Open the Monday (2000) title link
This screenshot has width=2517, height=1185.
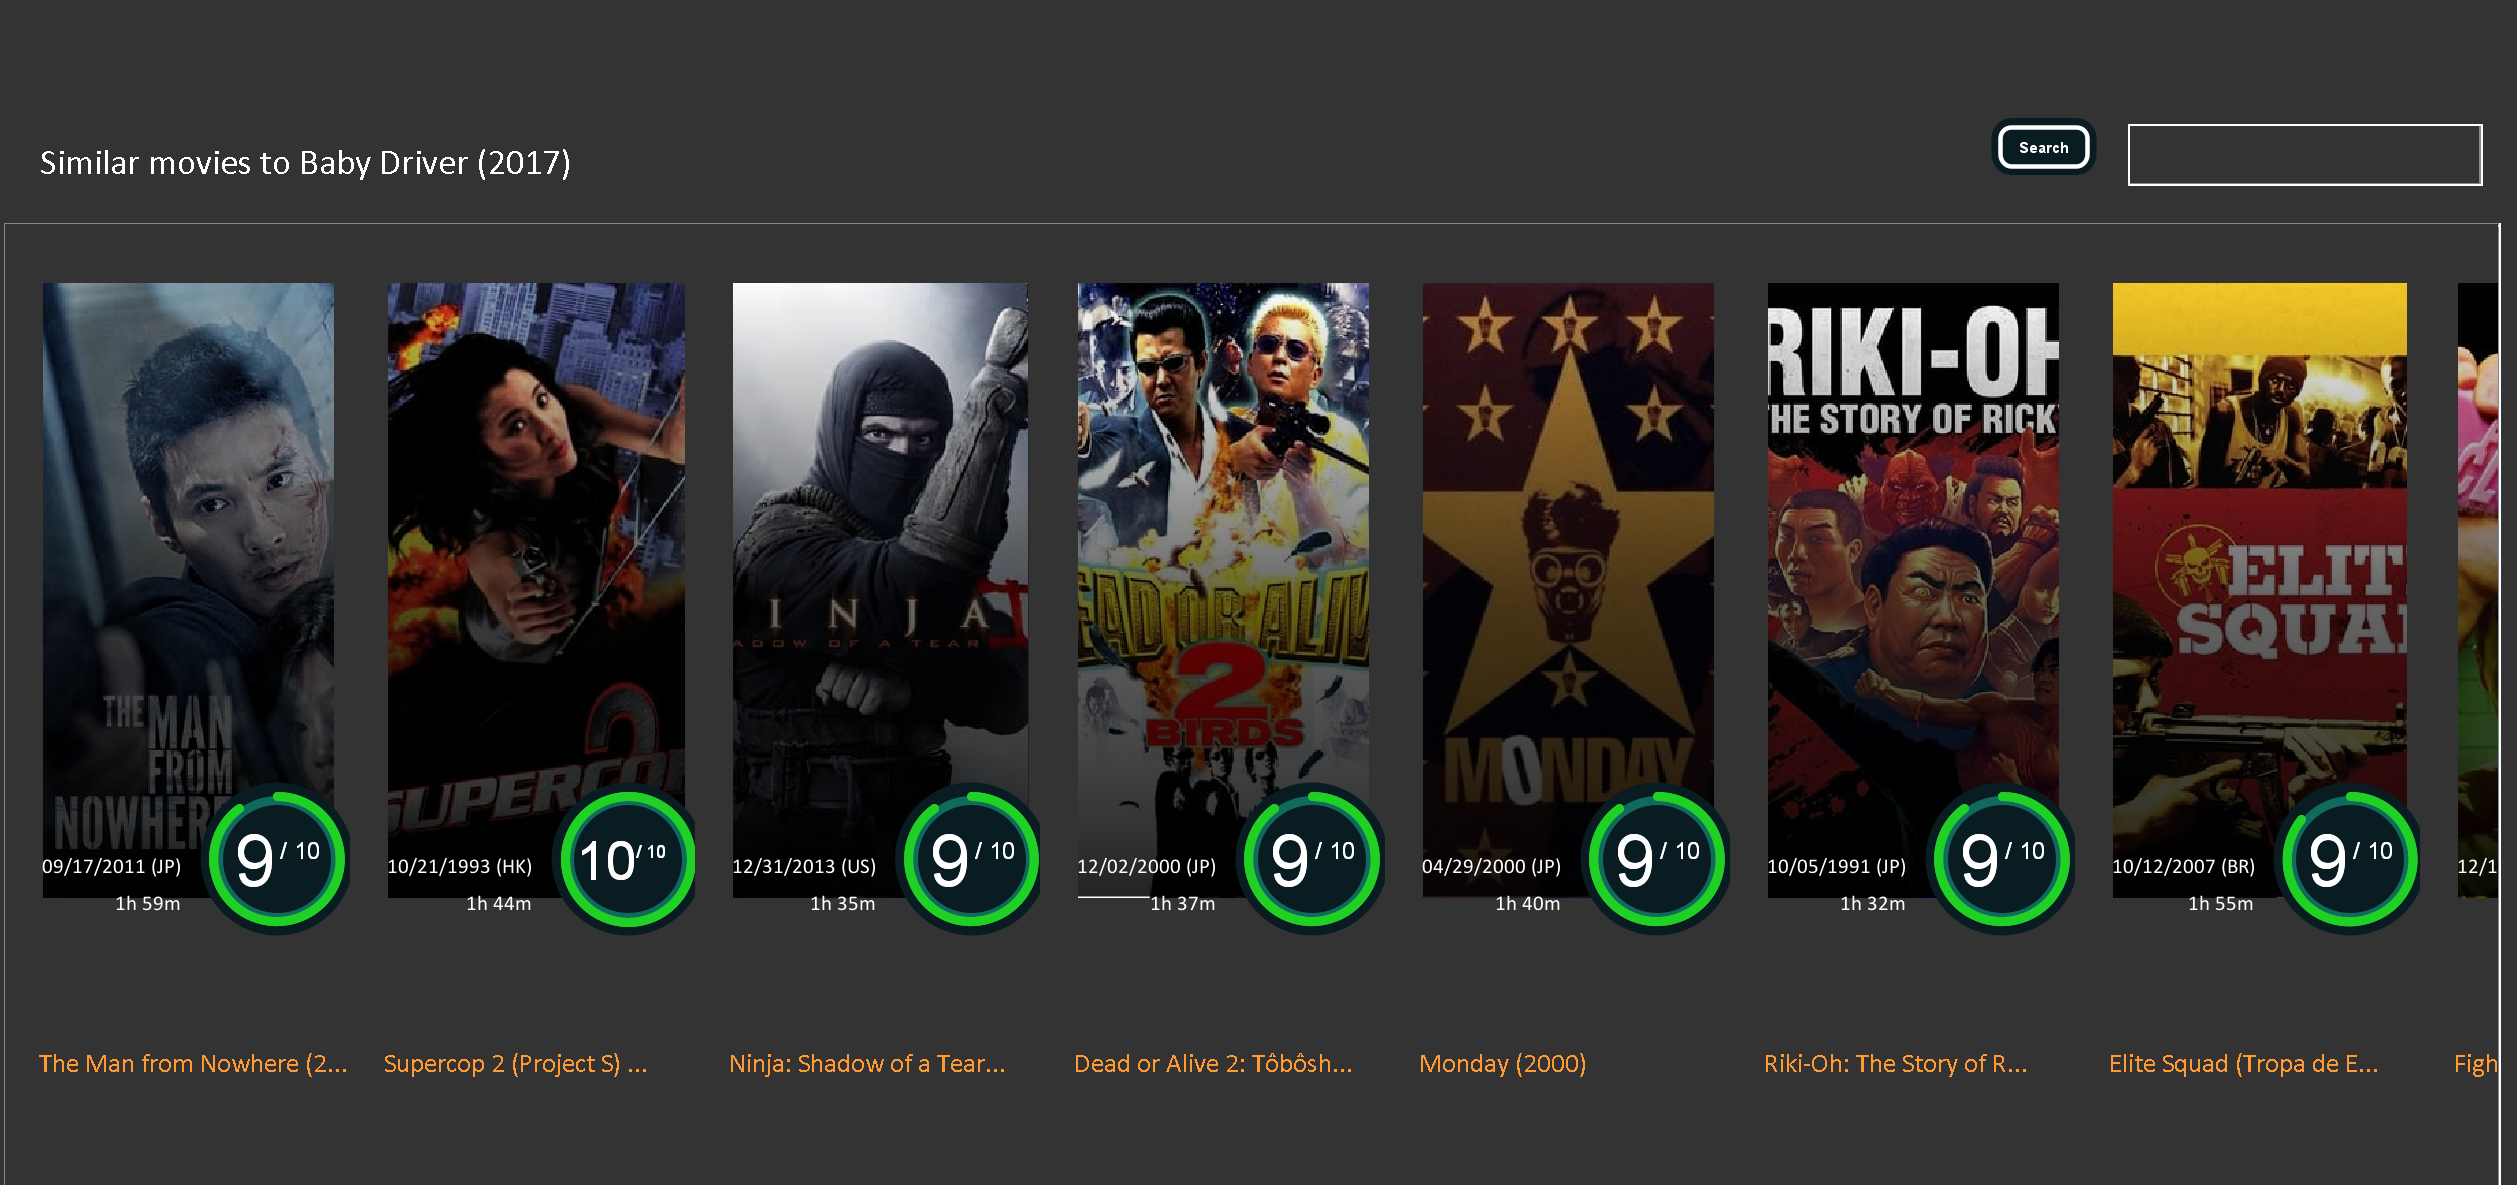(x=1502, y=1064)
